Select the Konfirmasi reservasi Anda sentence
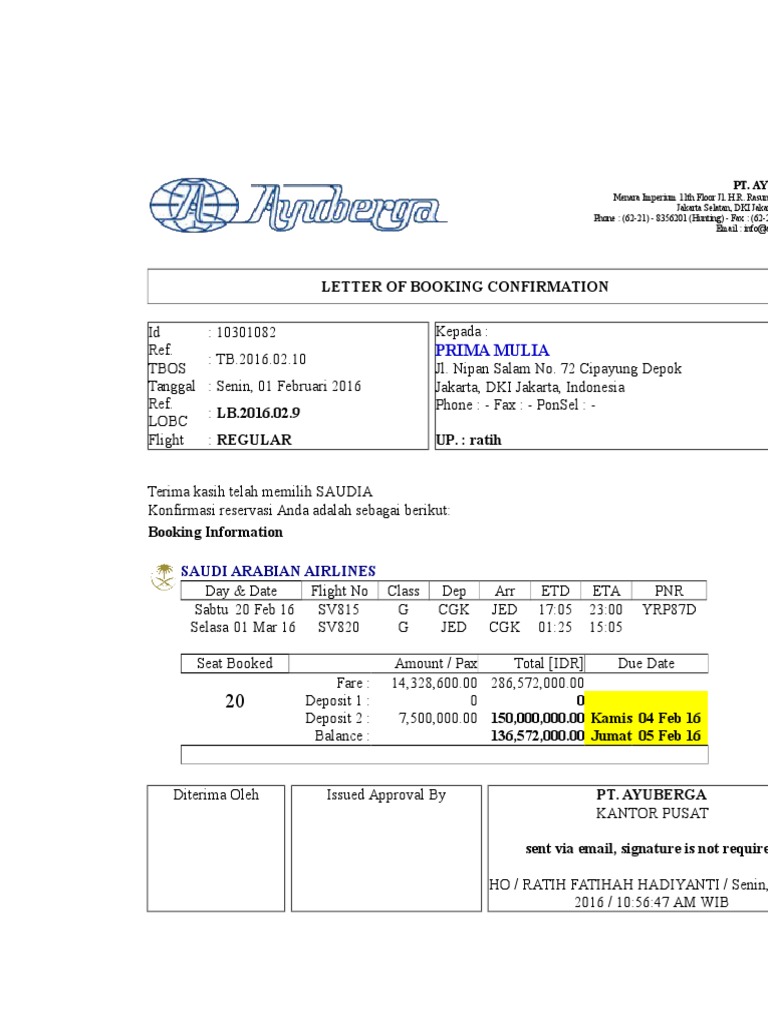 [299, 510]
